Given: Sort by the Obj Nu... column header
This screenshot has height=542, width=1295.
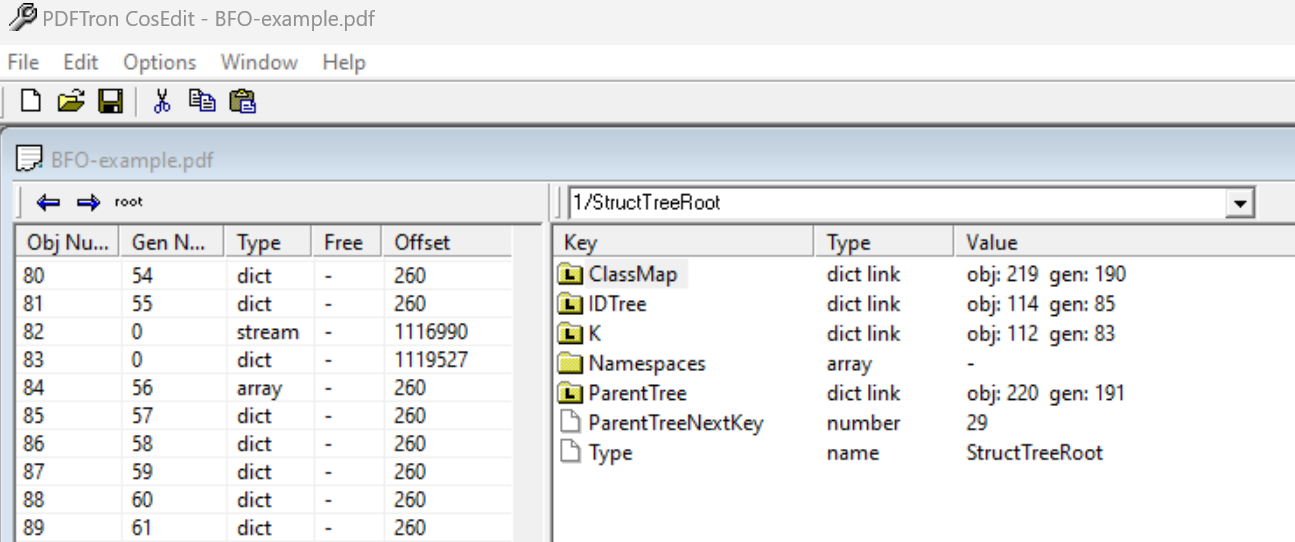Looking at the screenshot, I should point(68,242).
